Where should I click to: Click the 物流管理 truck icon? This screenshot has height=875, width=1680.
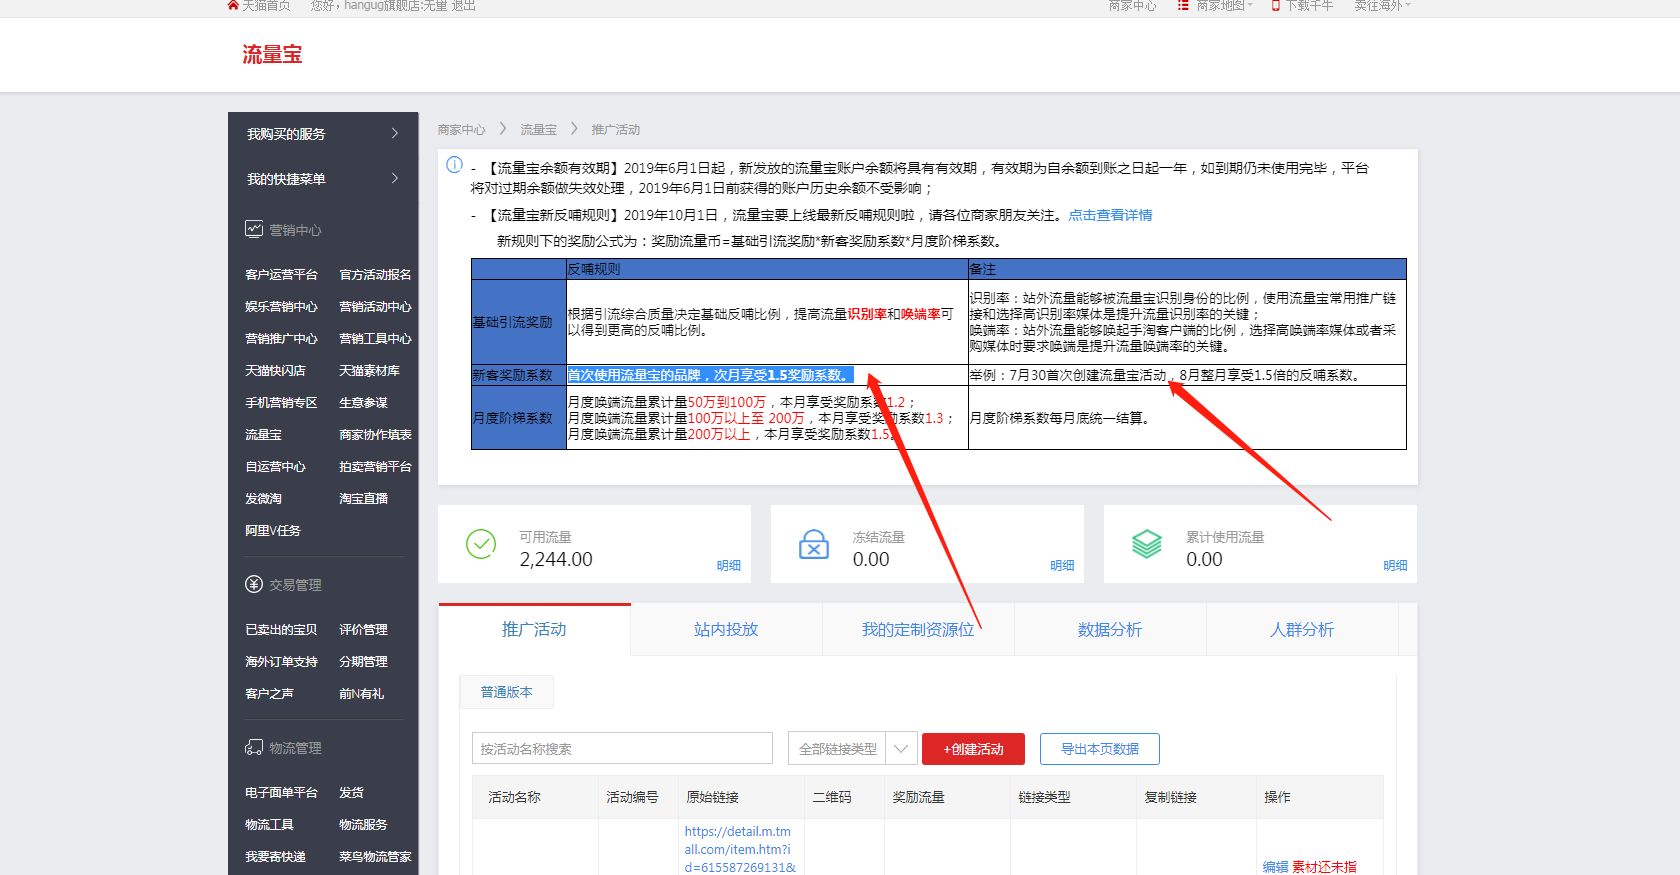pyautogui.click(x=254, y=747)
